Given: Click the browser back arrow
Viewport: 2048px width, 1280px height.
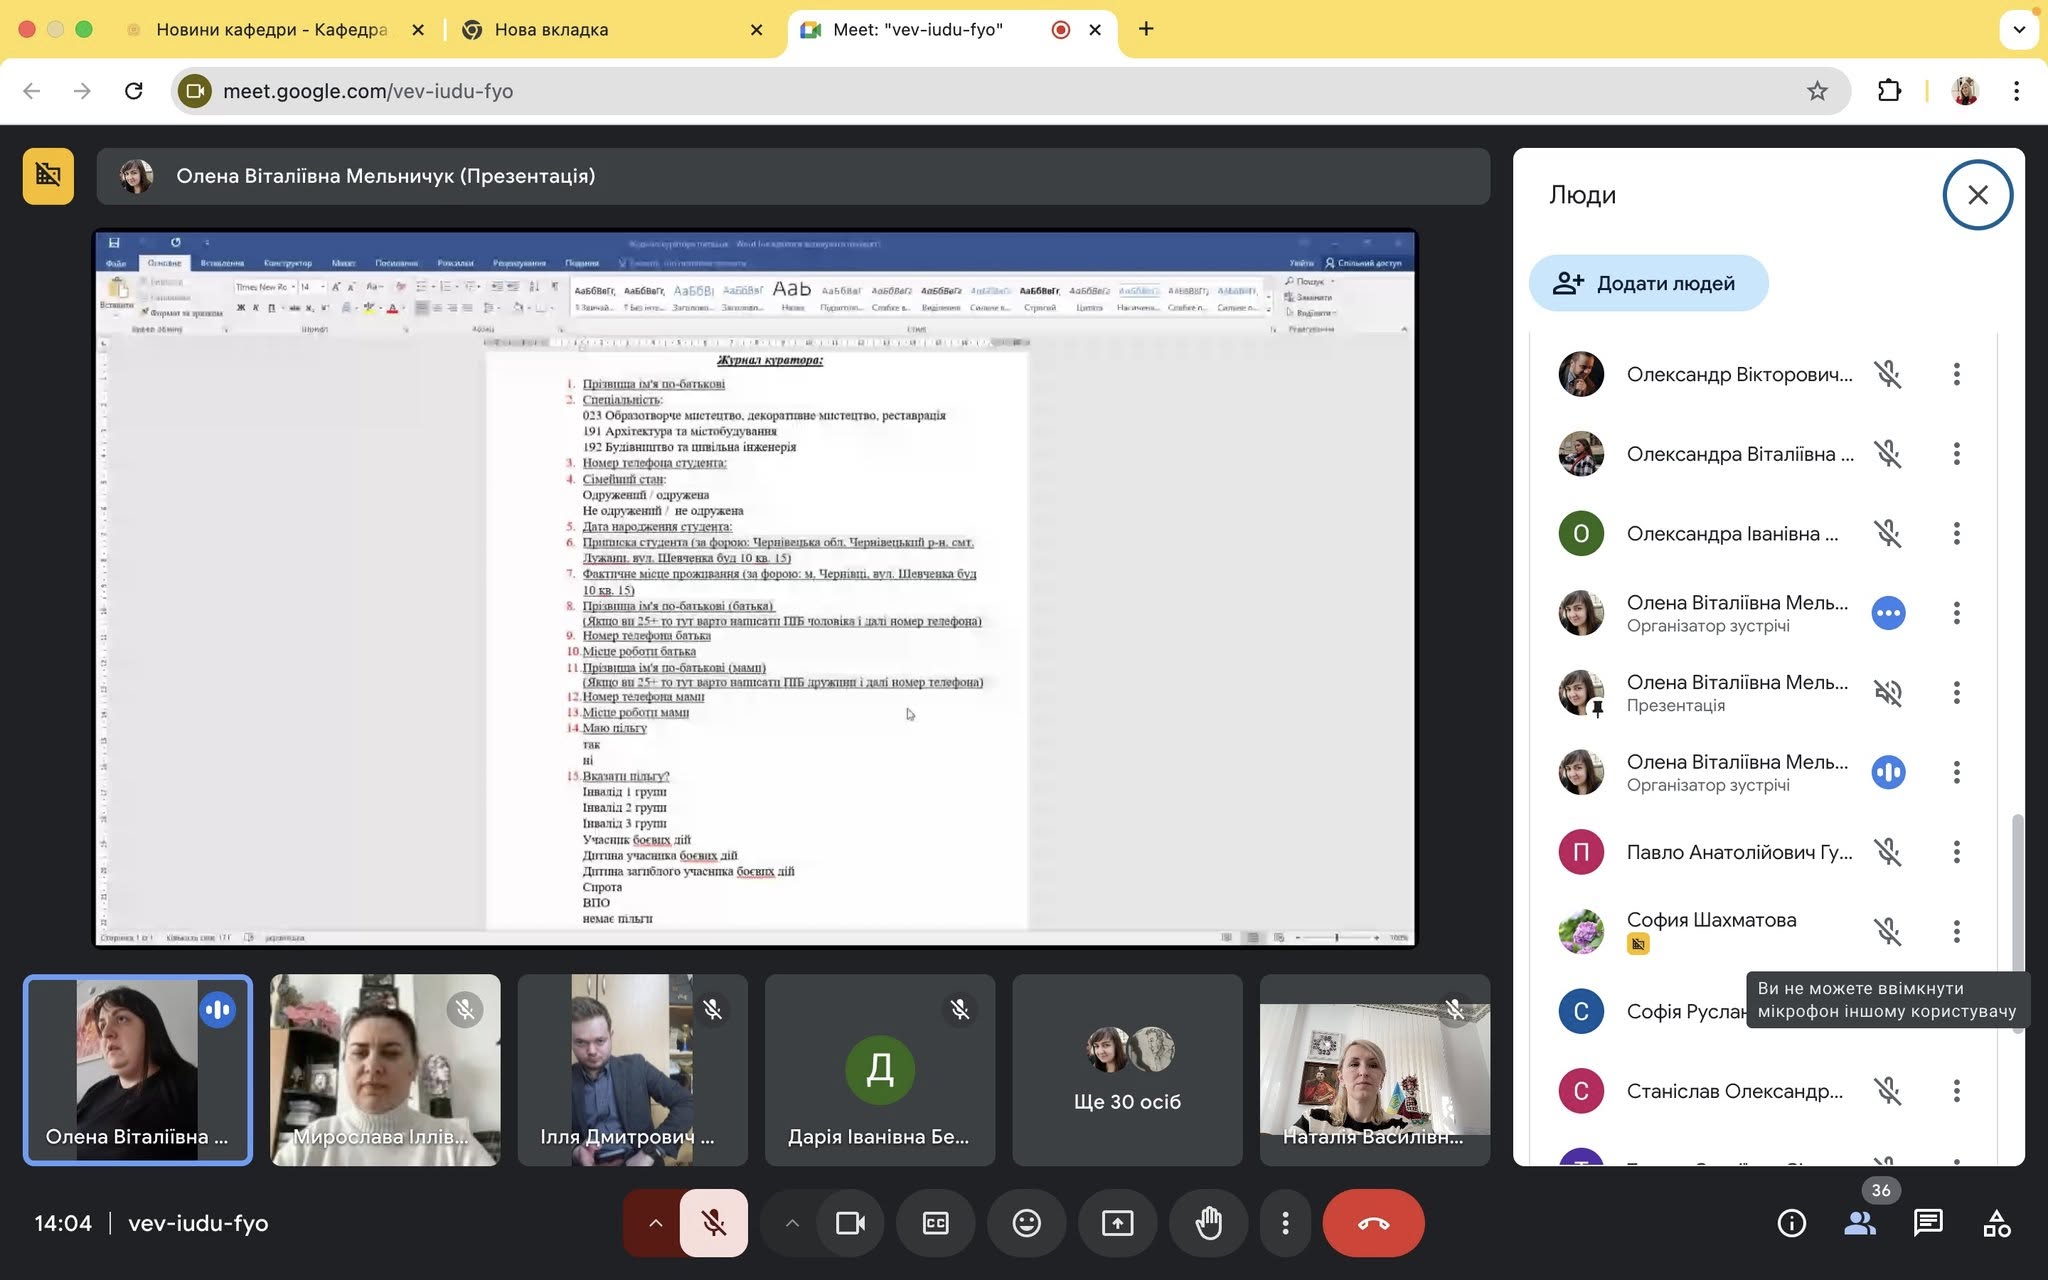Looking at the screenshot, I should [32, 91].
